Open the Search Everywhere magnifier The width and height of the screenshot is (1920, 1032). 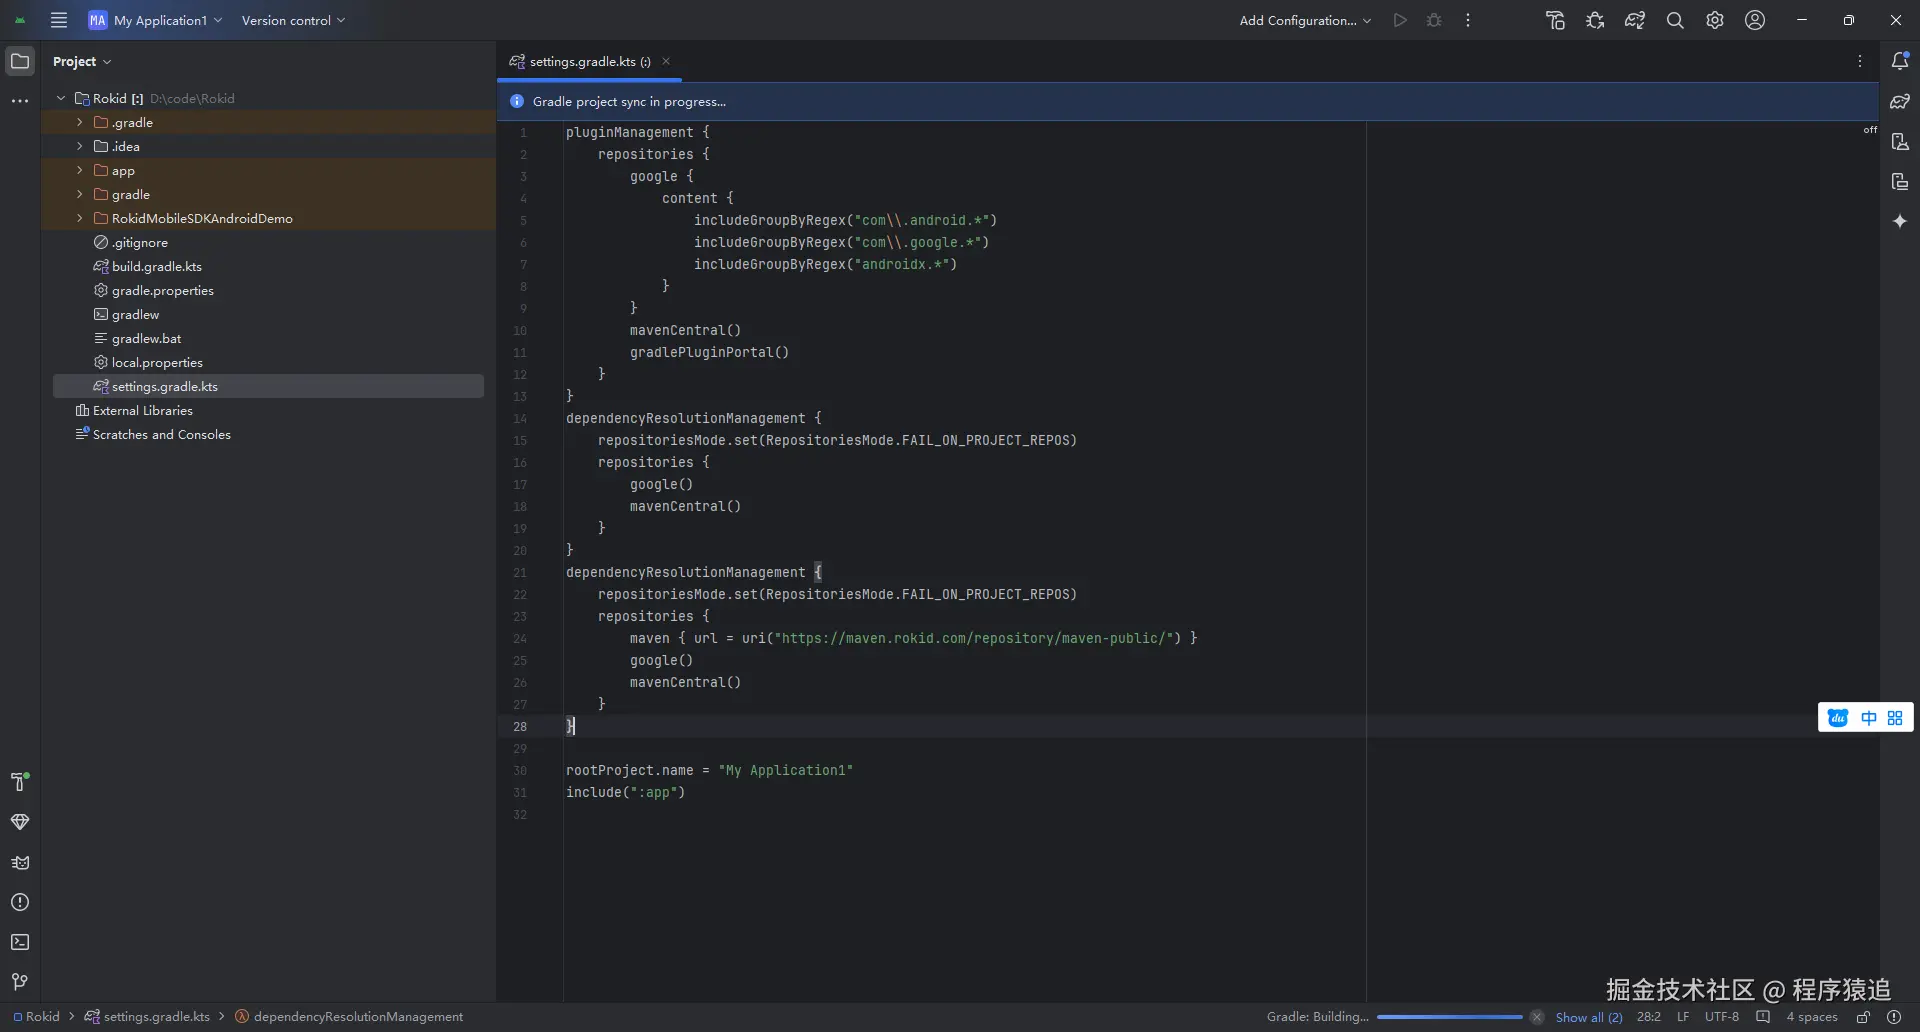1675,20
